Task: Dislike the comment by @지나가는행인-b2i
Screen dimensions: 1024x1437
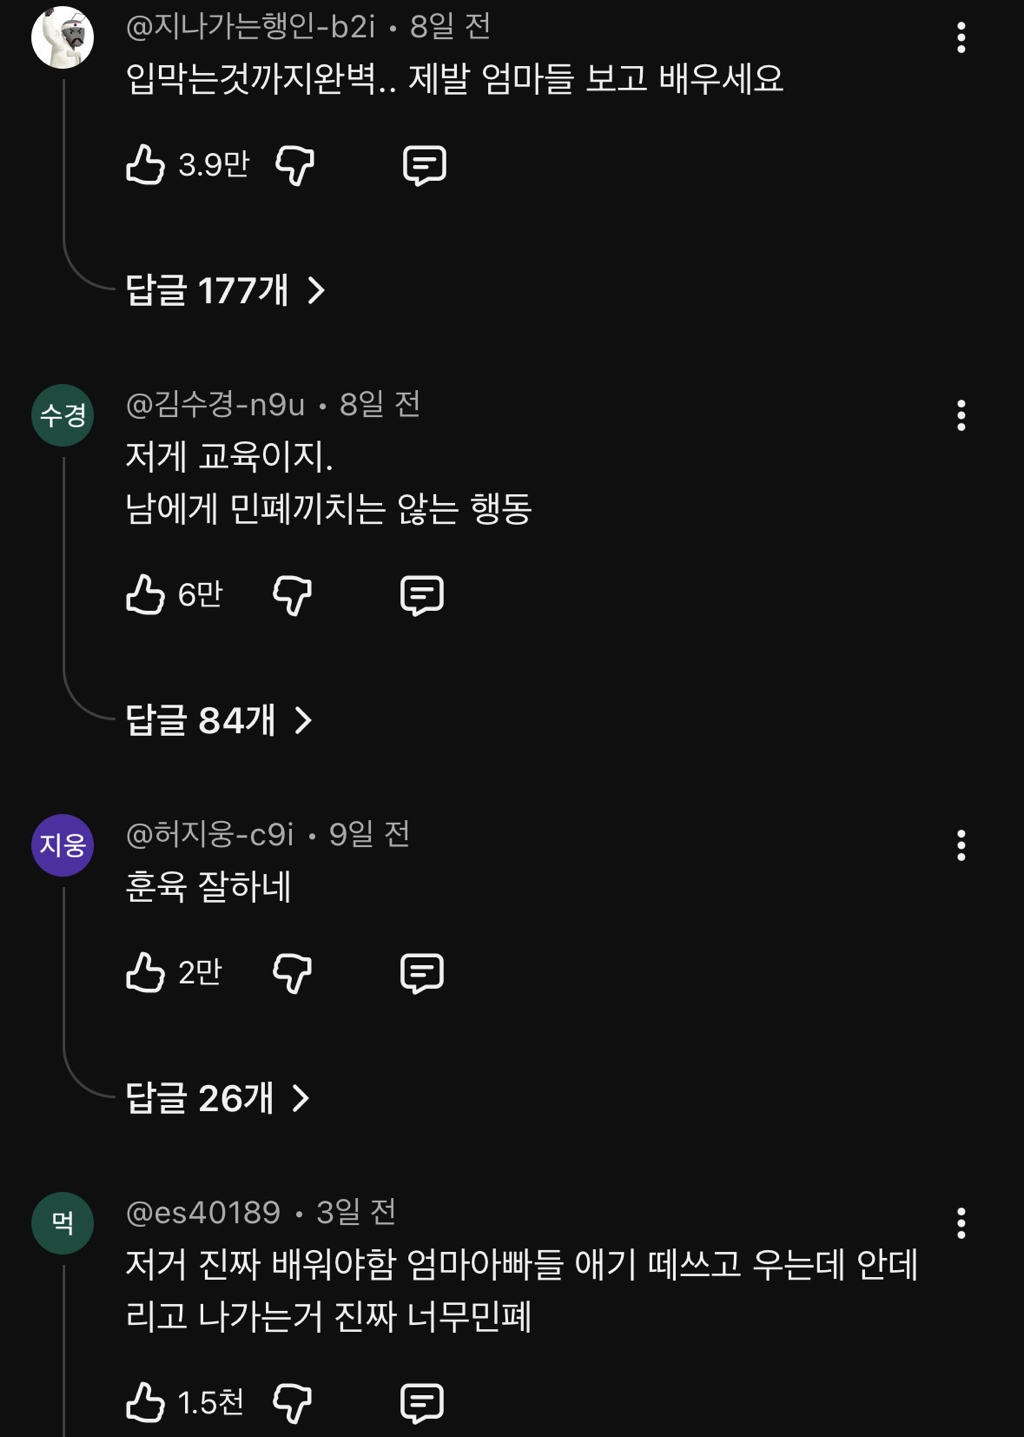Action: 295,166
